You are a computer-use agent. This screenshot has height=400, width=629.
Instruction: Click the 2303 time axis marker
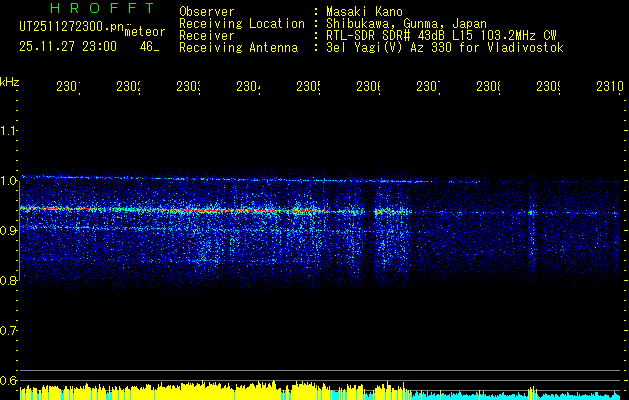point(189,87)
